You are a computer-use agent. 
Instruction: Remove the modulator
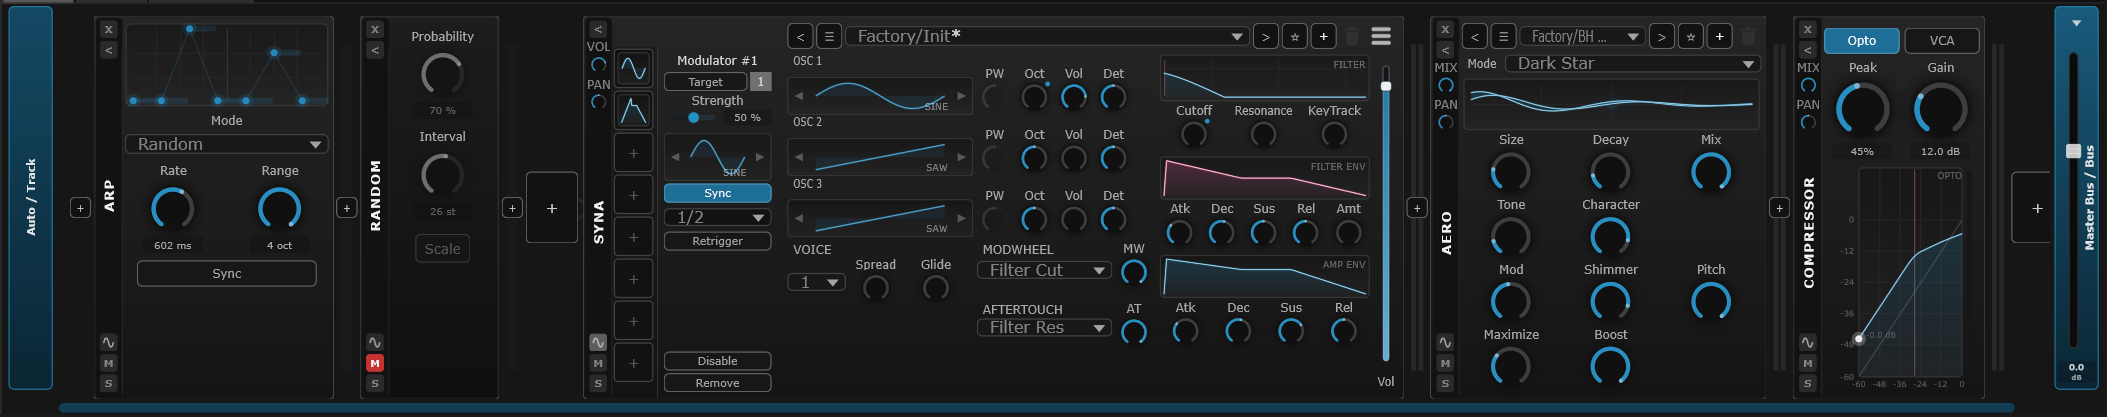coord(718,383)
